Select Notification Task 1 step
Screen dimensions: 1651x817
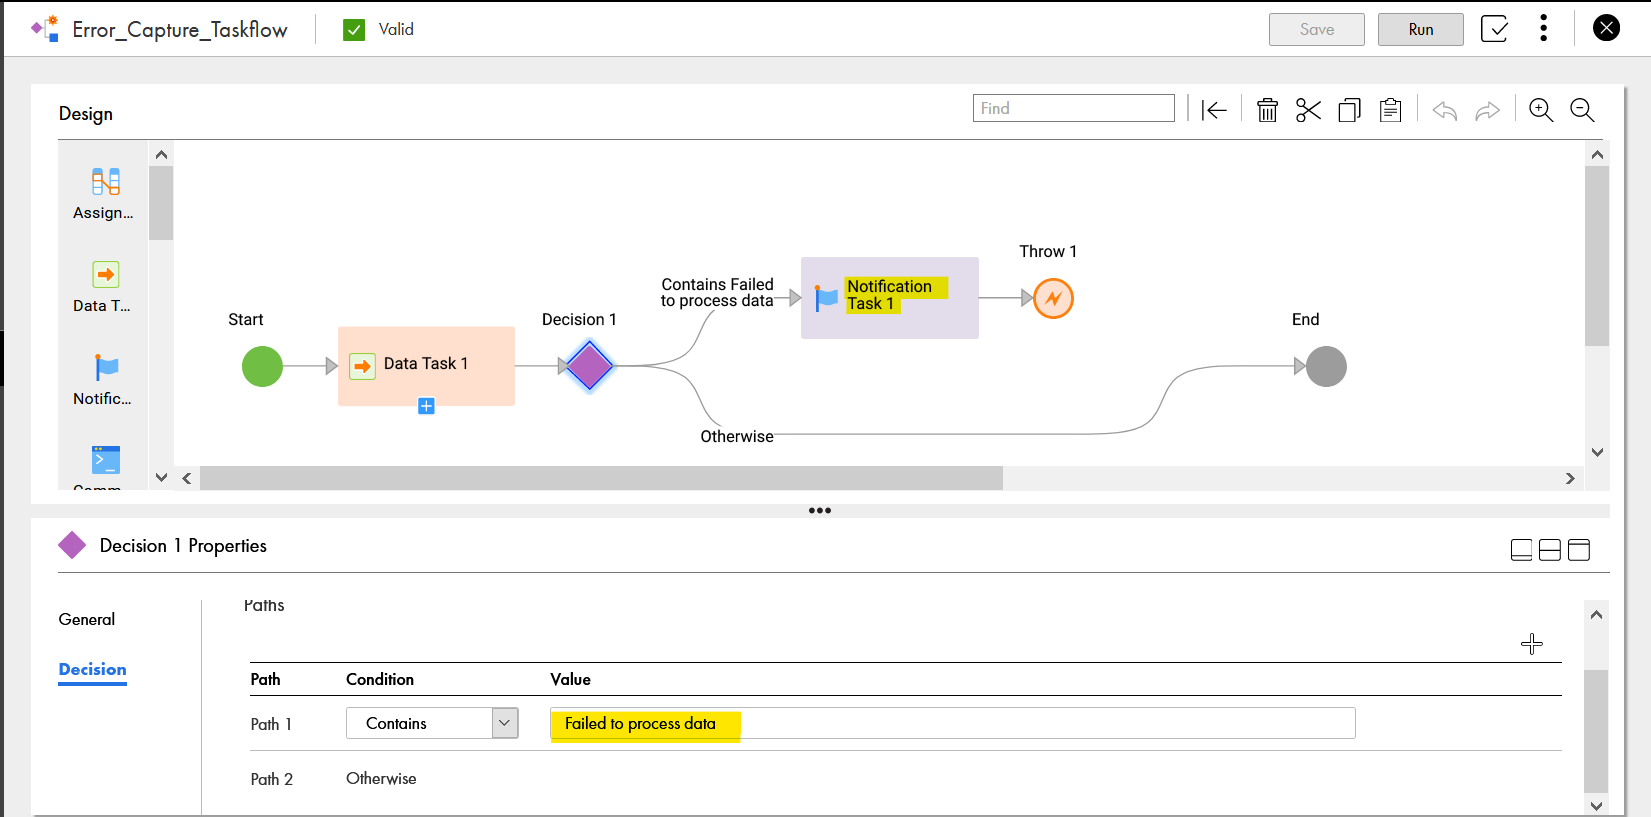pos(889,297)
